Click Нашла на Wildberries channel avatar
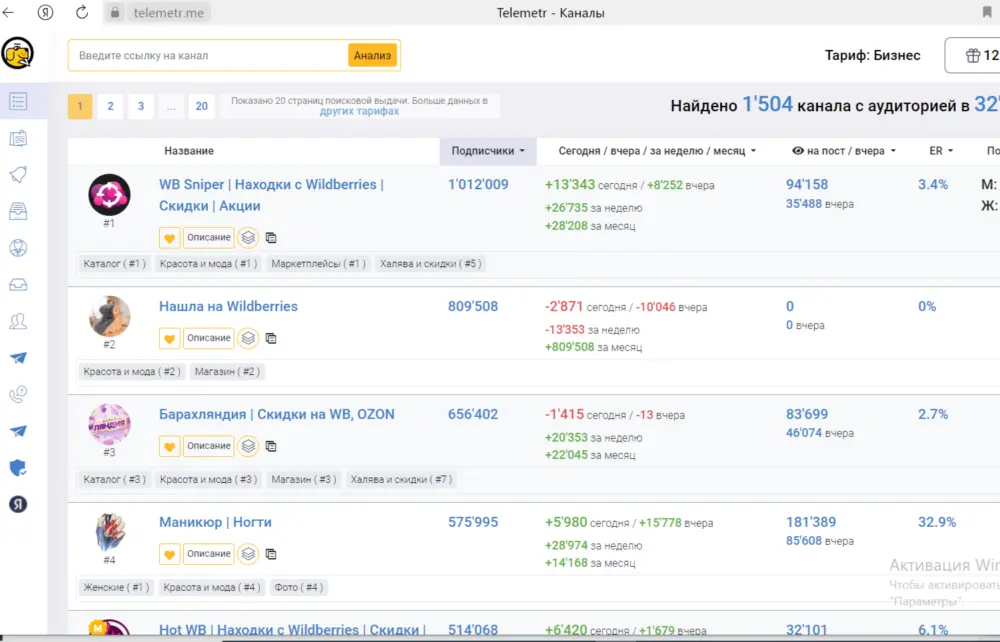 tap(109, 316)
